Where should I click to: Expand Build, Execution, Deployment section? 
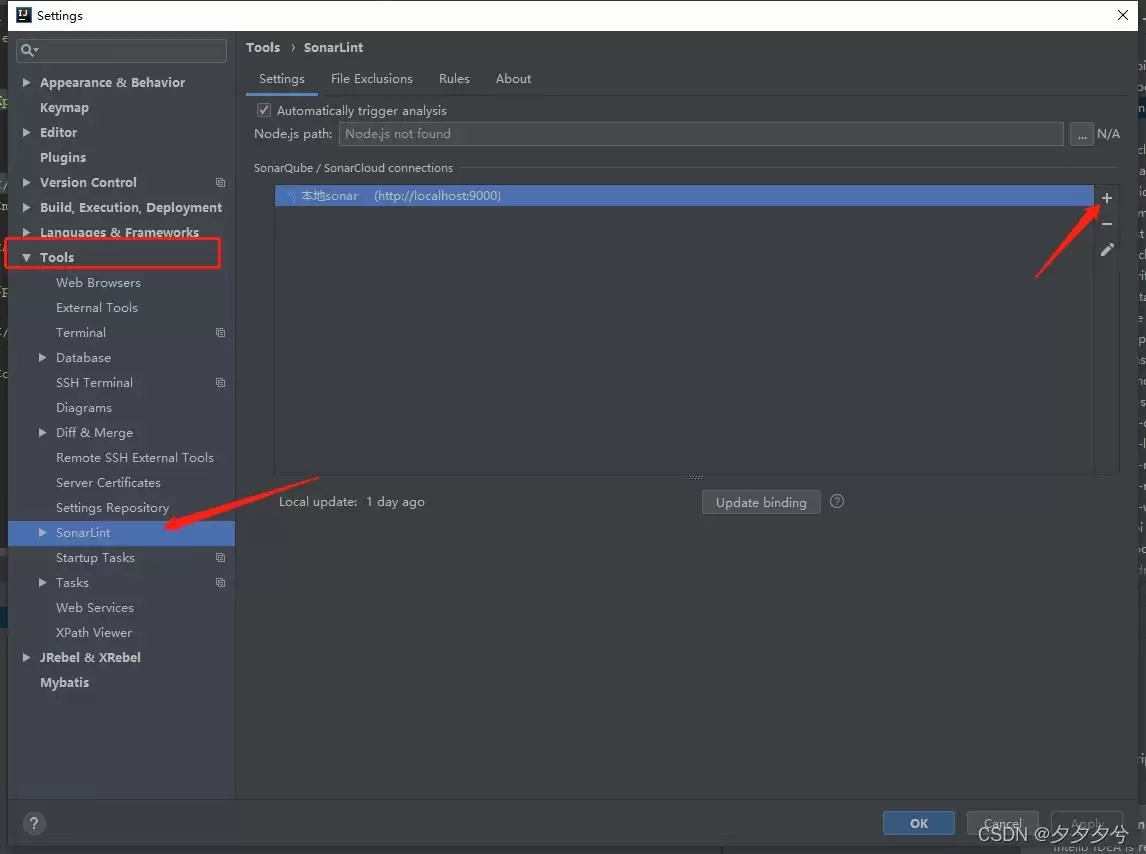tap(26, 208)
